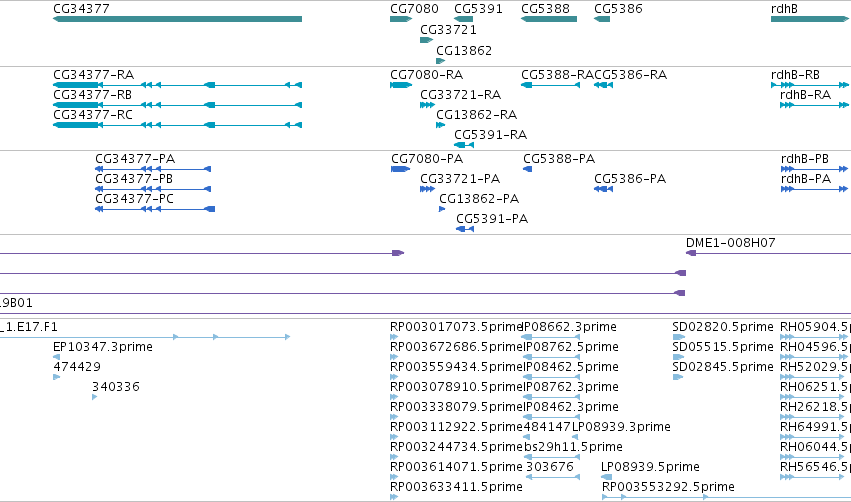Screen dimensions: 851x502
Task: Select transcript CG34377-RC
Action: click(x=177, y=125)
